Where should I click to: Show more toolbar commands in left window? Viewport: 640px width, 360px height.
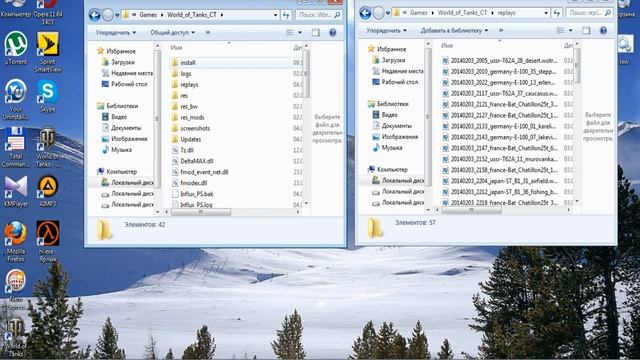(x=208, y=32)
